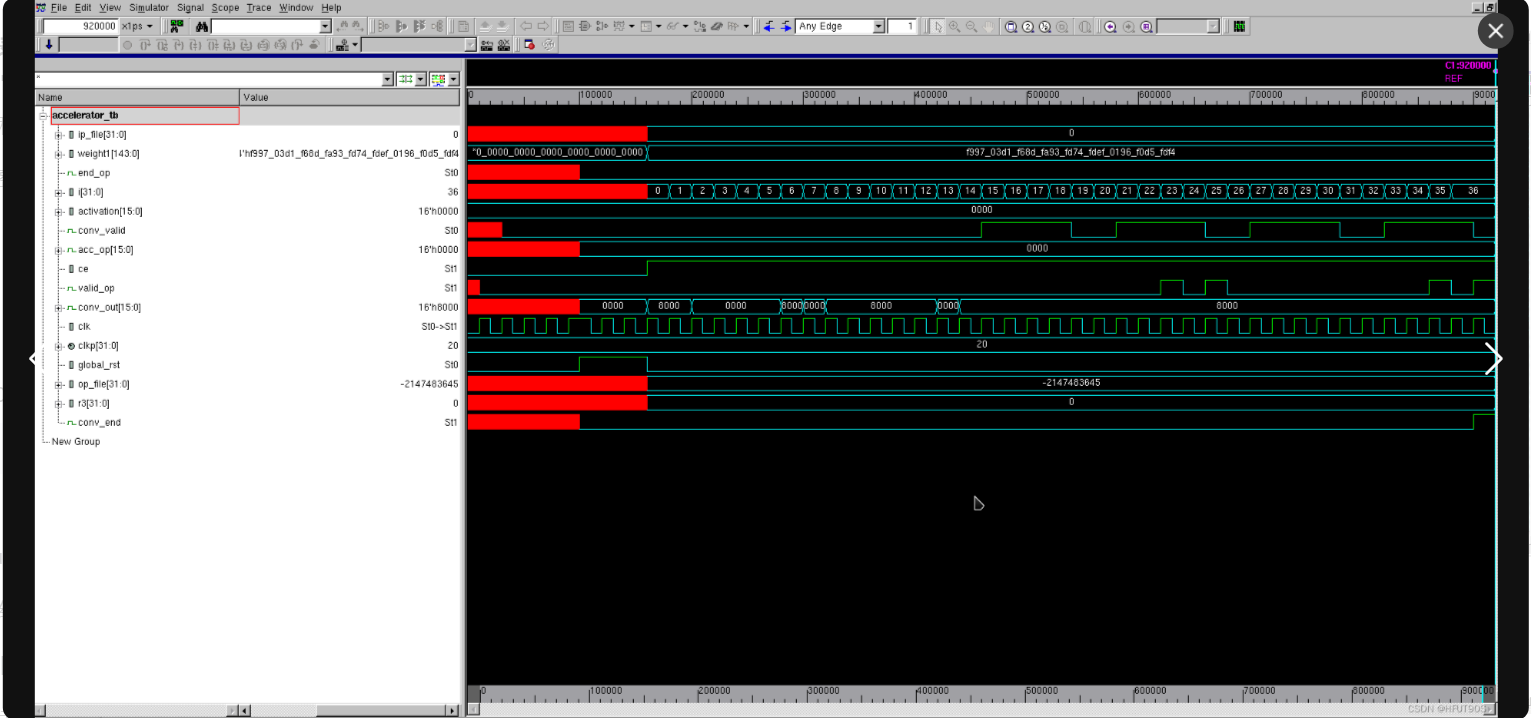Open the Help menu
The height and width of the screenshot is (718, 1532).
(x=331, y=8)
